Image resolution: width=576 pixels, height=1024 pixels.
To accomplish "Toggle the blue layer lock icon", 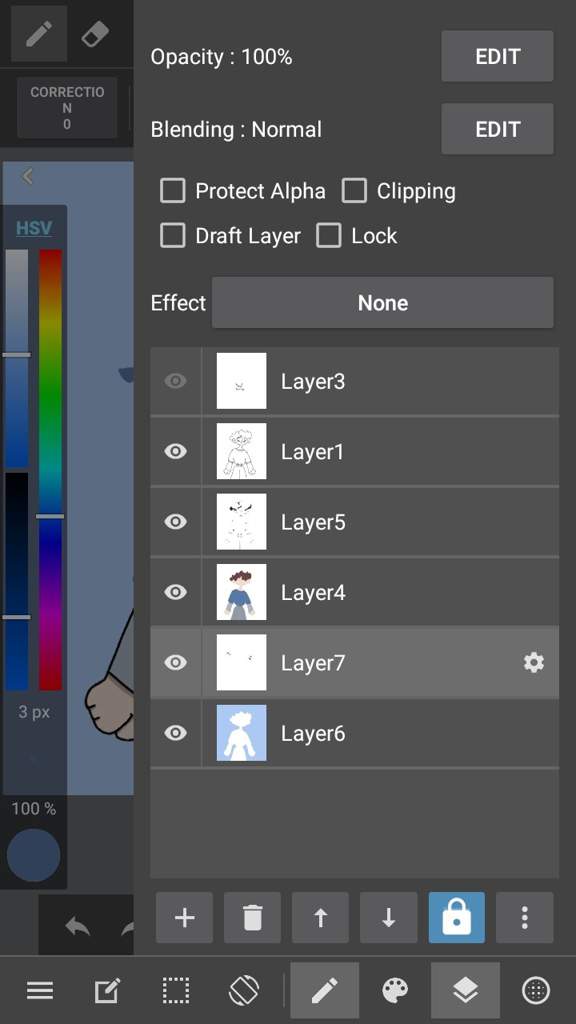I will pyautogui.click(x=456, y=918).
